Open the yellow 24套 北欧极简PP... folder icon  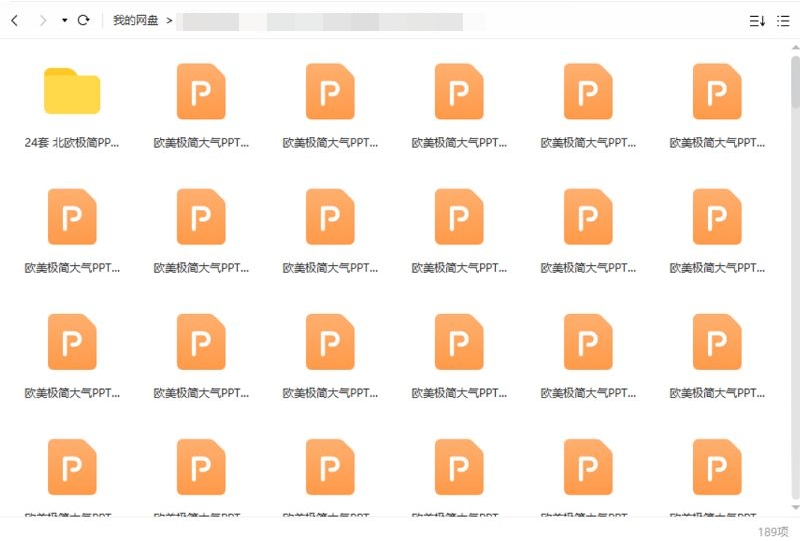pyautogui.click(x=72, y=91)
